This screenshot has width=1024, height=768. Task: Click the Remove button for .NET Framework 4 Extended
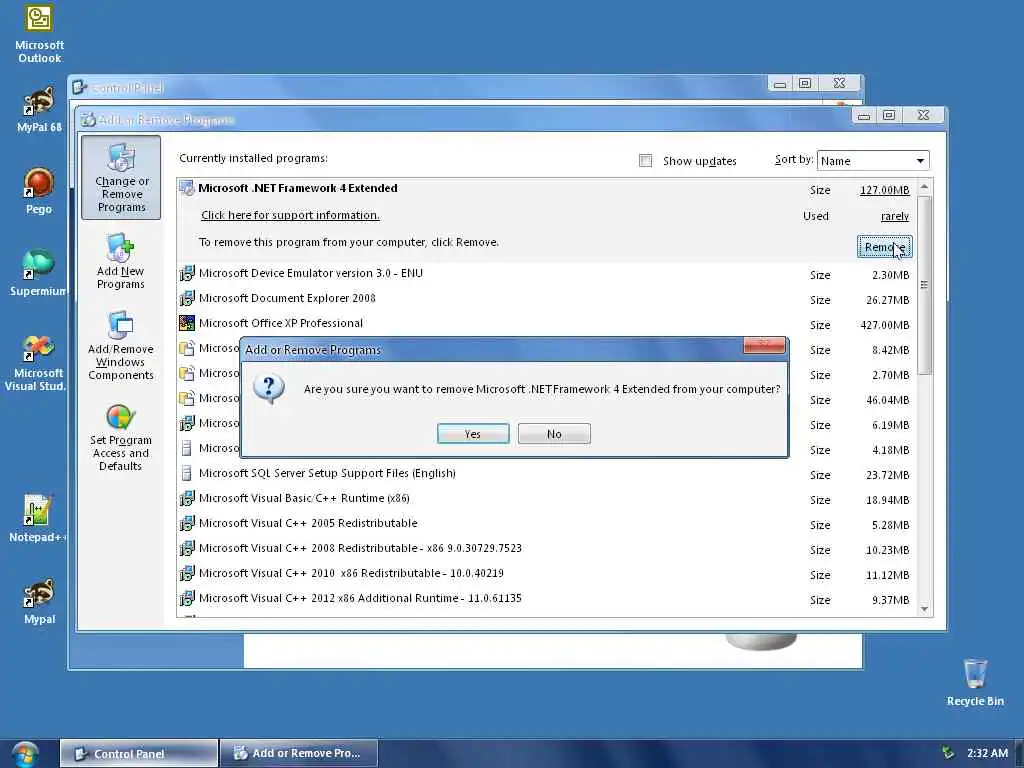(x=884, y=247)
